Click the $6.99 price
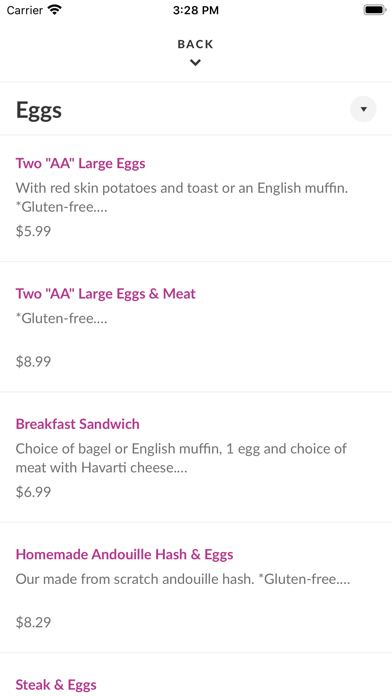The image size is (392, 696). pos(33,492)
